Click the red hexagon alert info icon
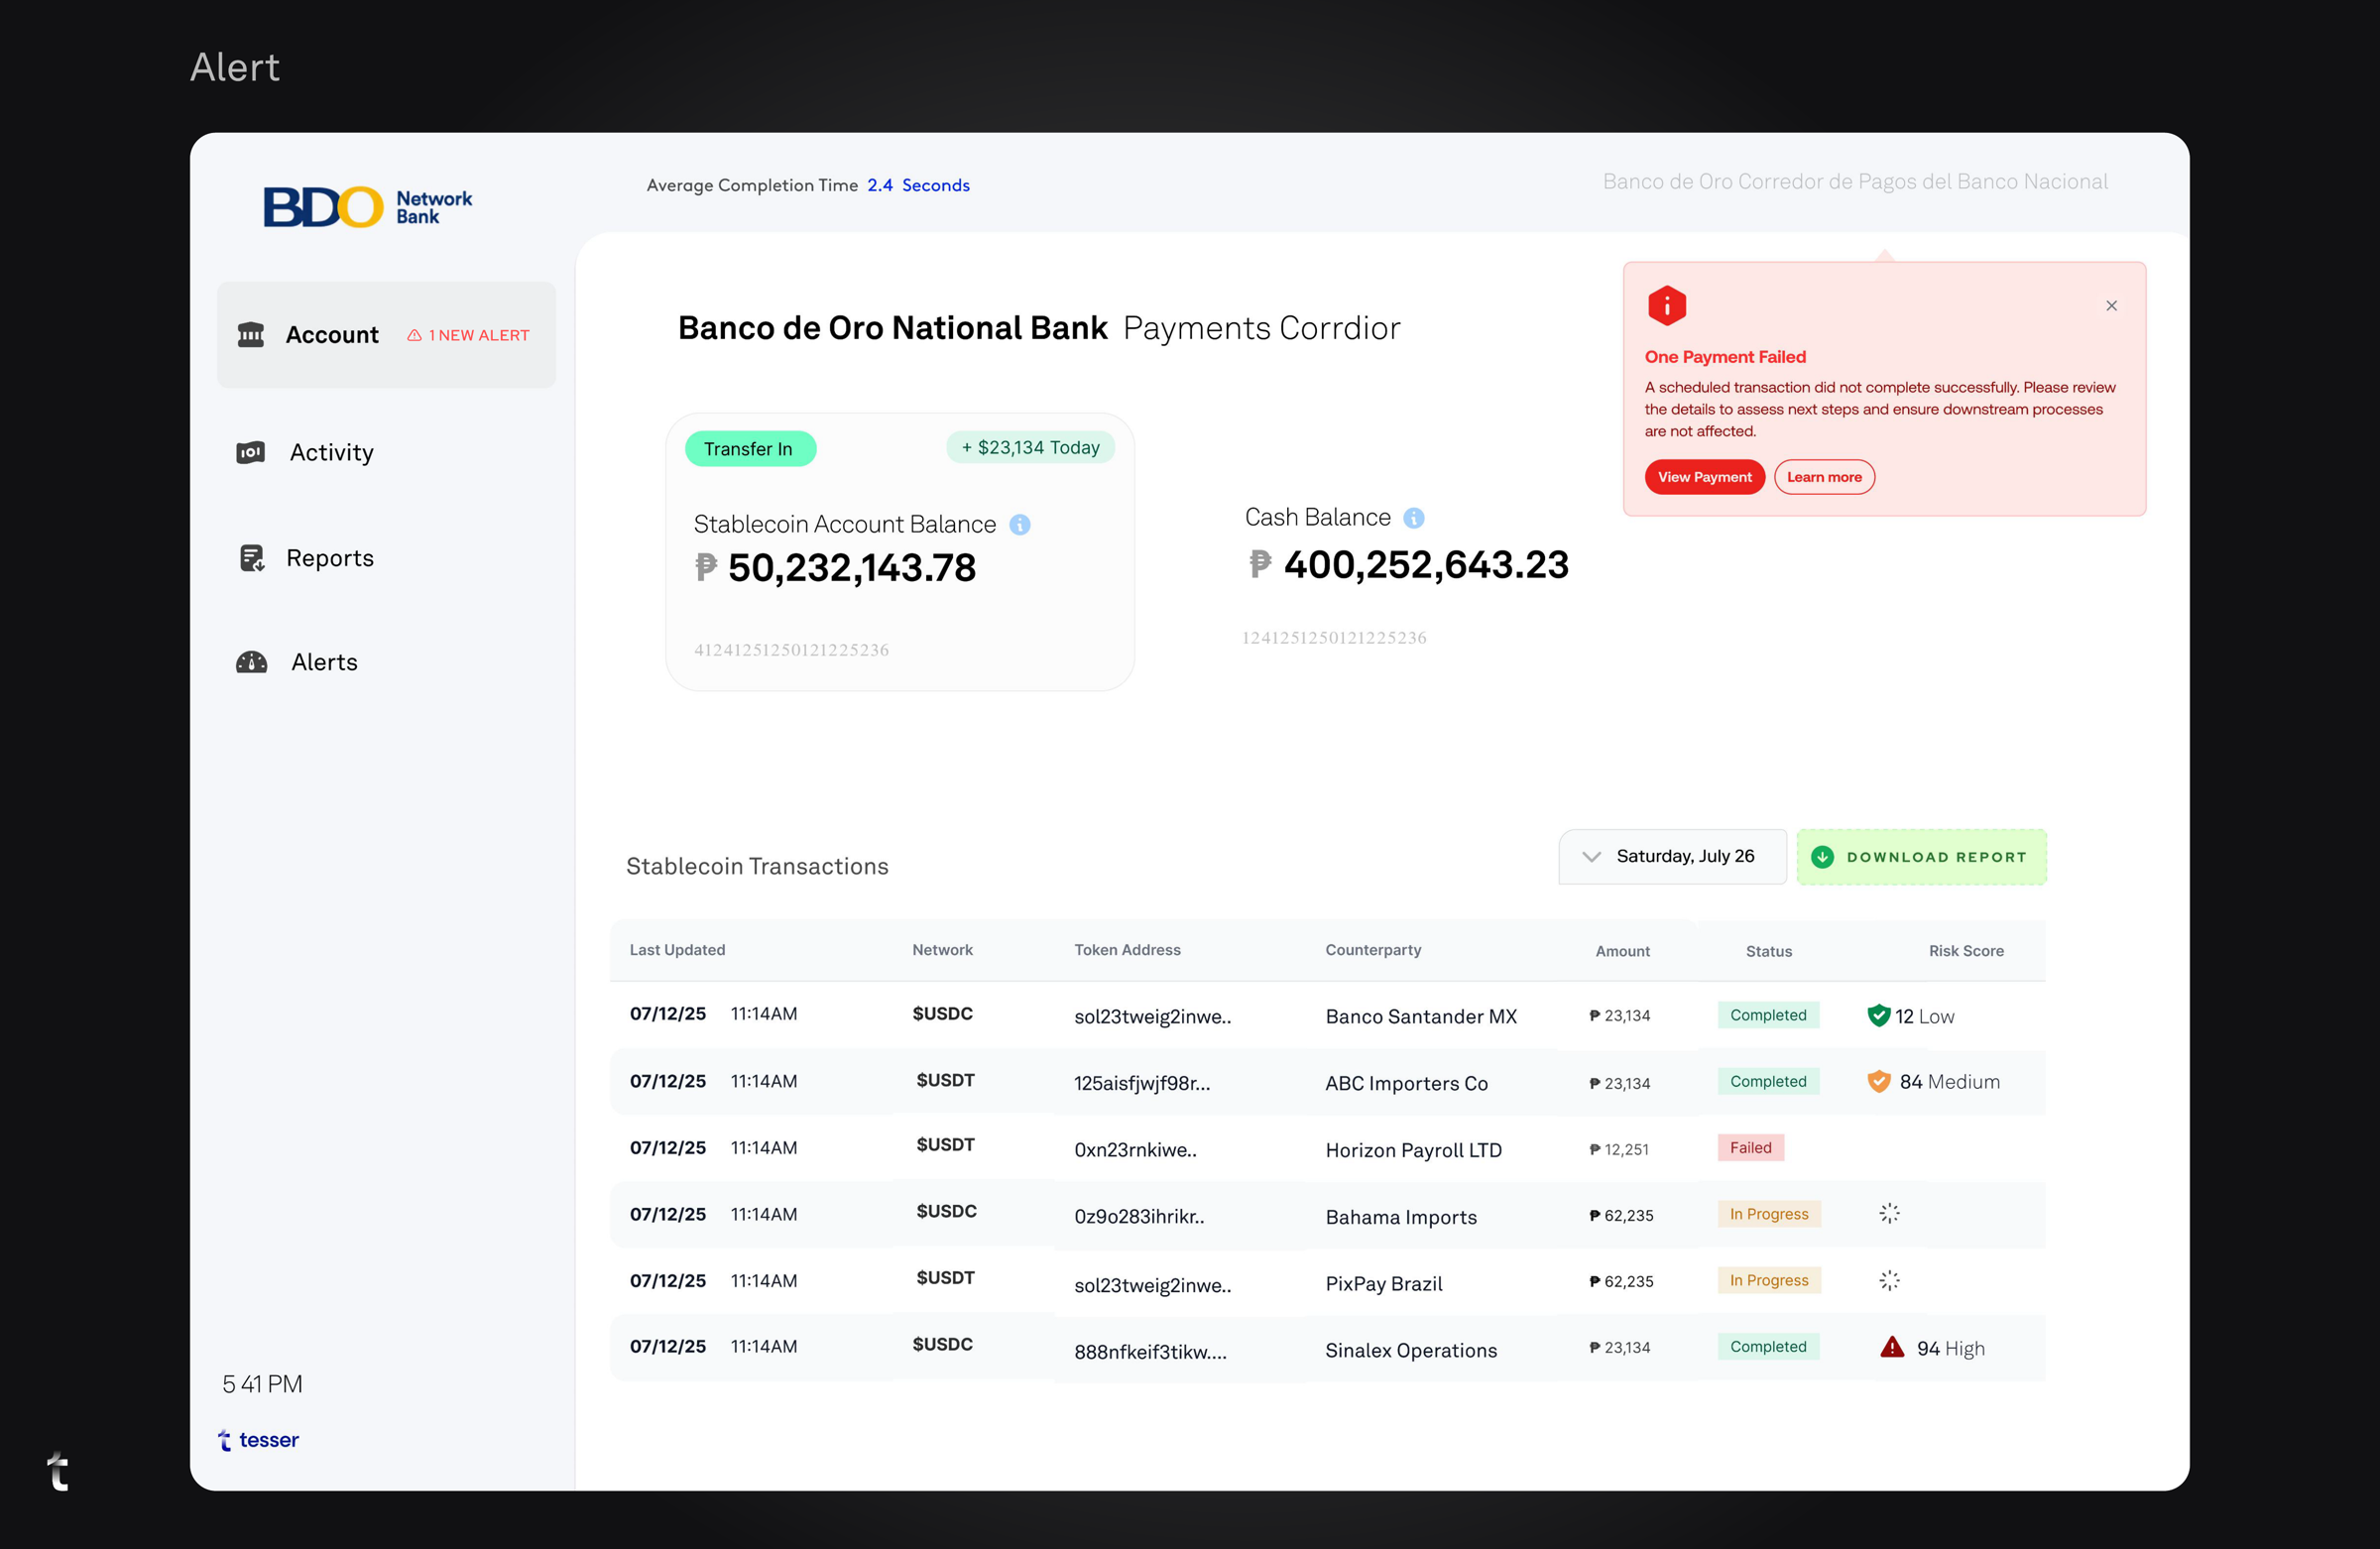The image size is (2380, 1549). click(x=1667, y=305)
